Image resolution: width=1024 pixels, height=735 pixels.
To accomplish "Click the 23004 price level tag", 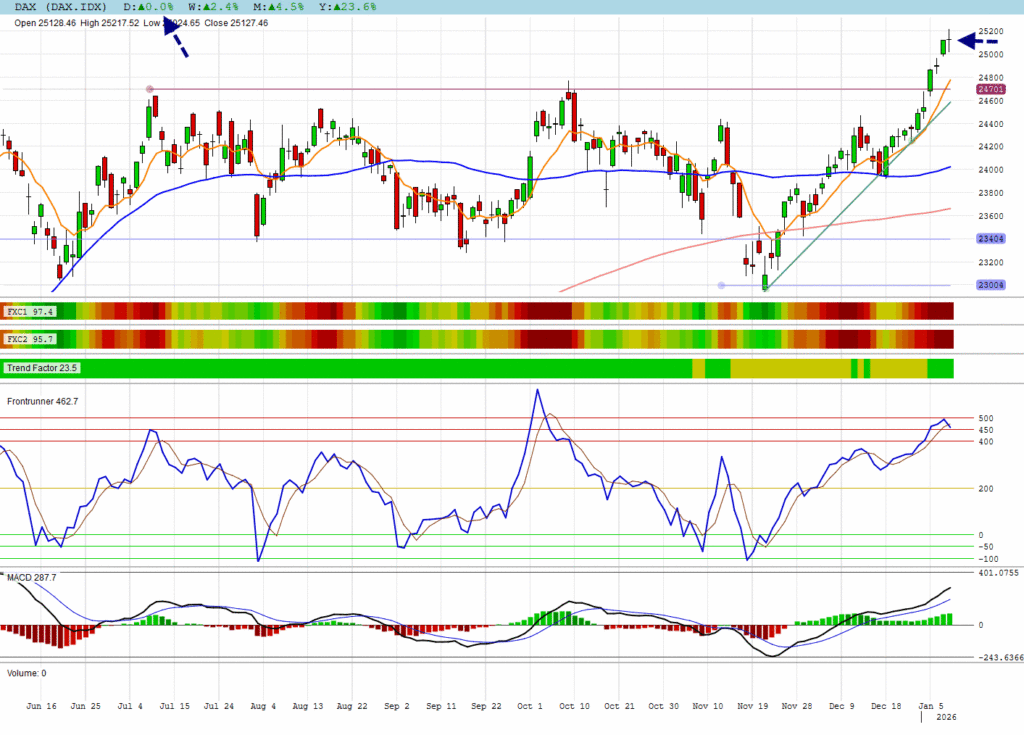I will (x=992, y=285).
